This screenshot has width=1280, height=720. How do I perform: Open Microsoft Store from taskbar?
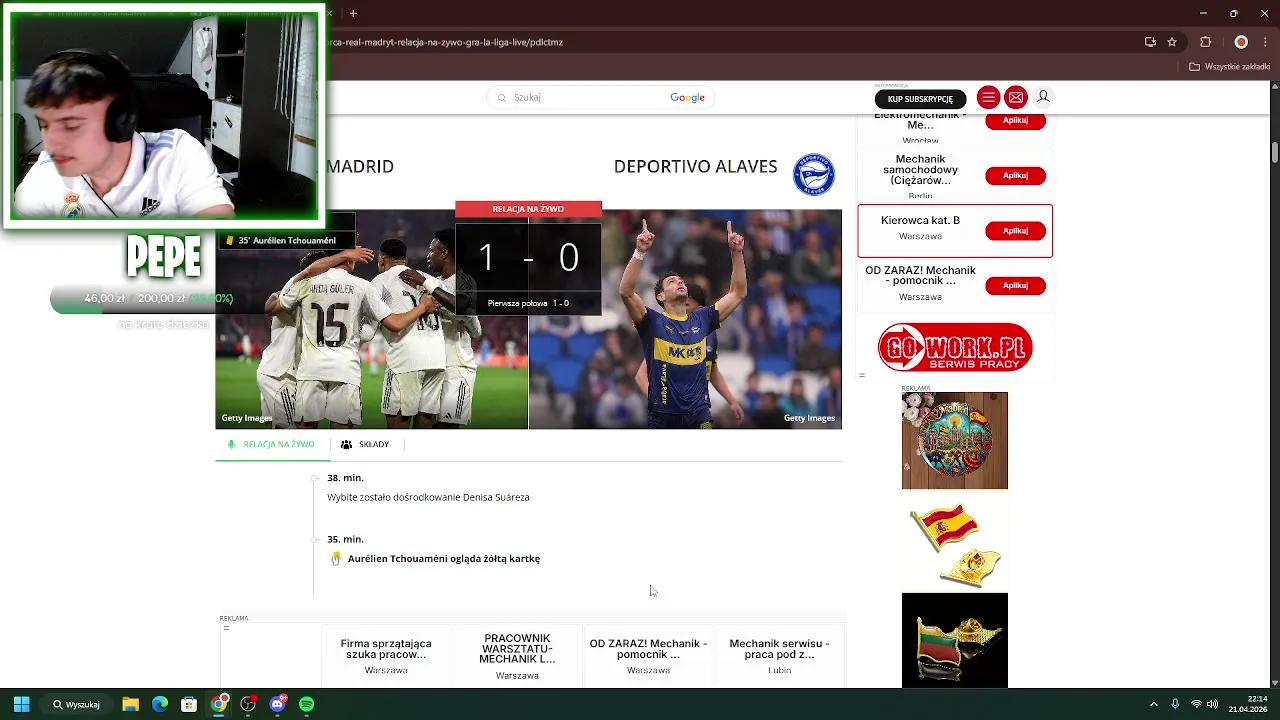[189, 704]
